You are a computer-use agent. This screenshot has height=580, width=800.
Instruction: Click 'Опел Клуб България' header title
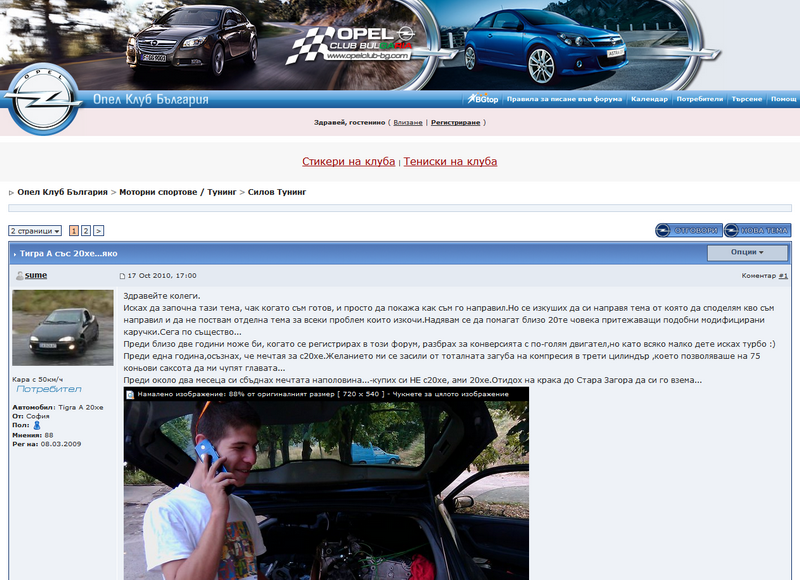[151, 99]
